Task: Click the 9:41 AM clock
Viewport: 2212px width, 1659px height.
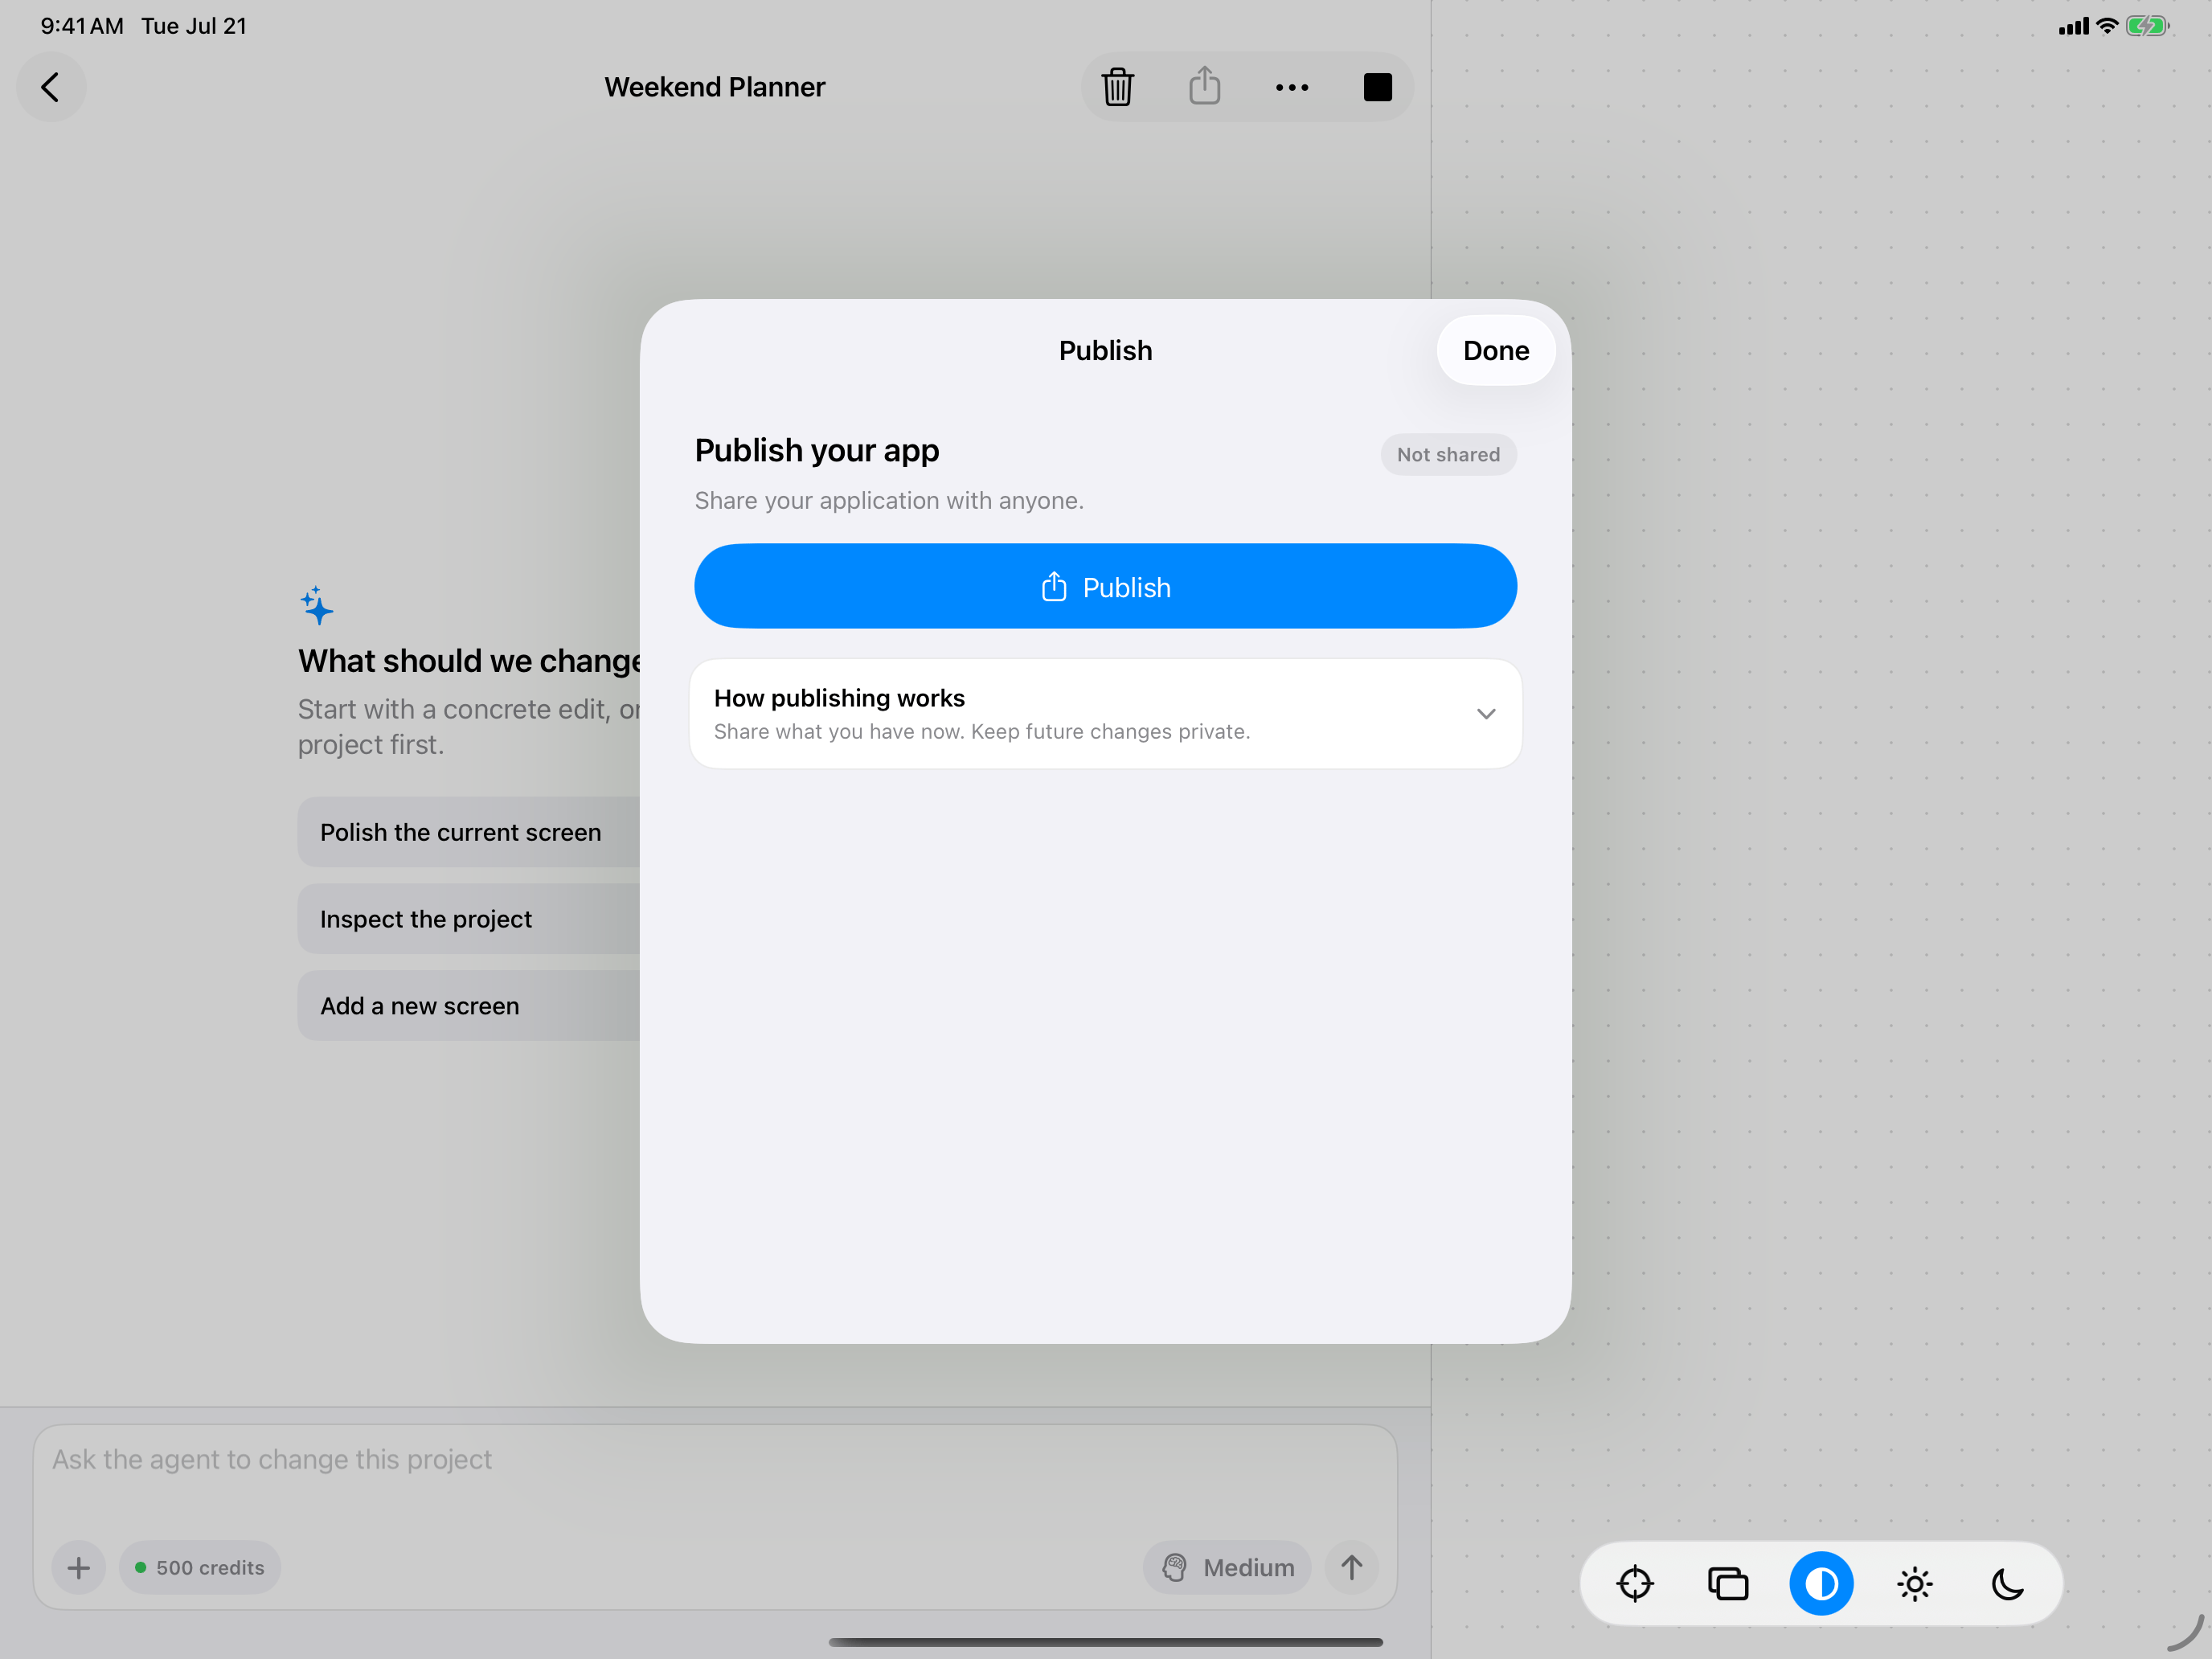Action: click(82, 26)
